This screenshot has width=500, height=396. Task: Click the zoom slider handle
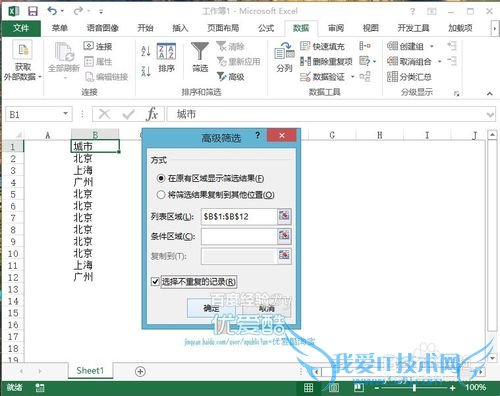(414, 388)
